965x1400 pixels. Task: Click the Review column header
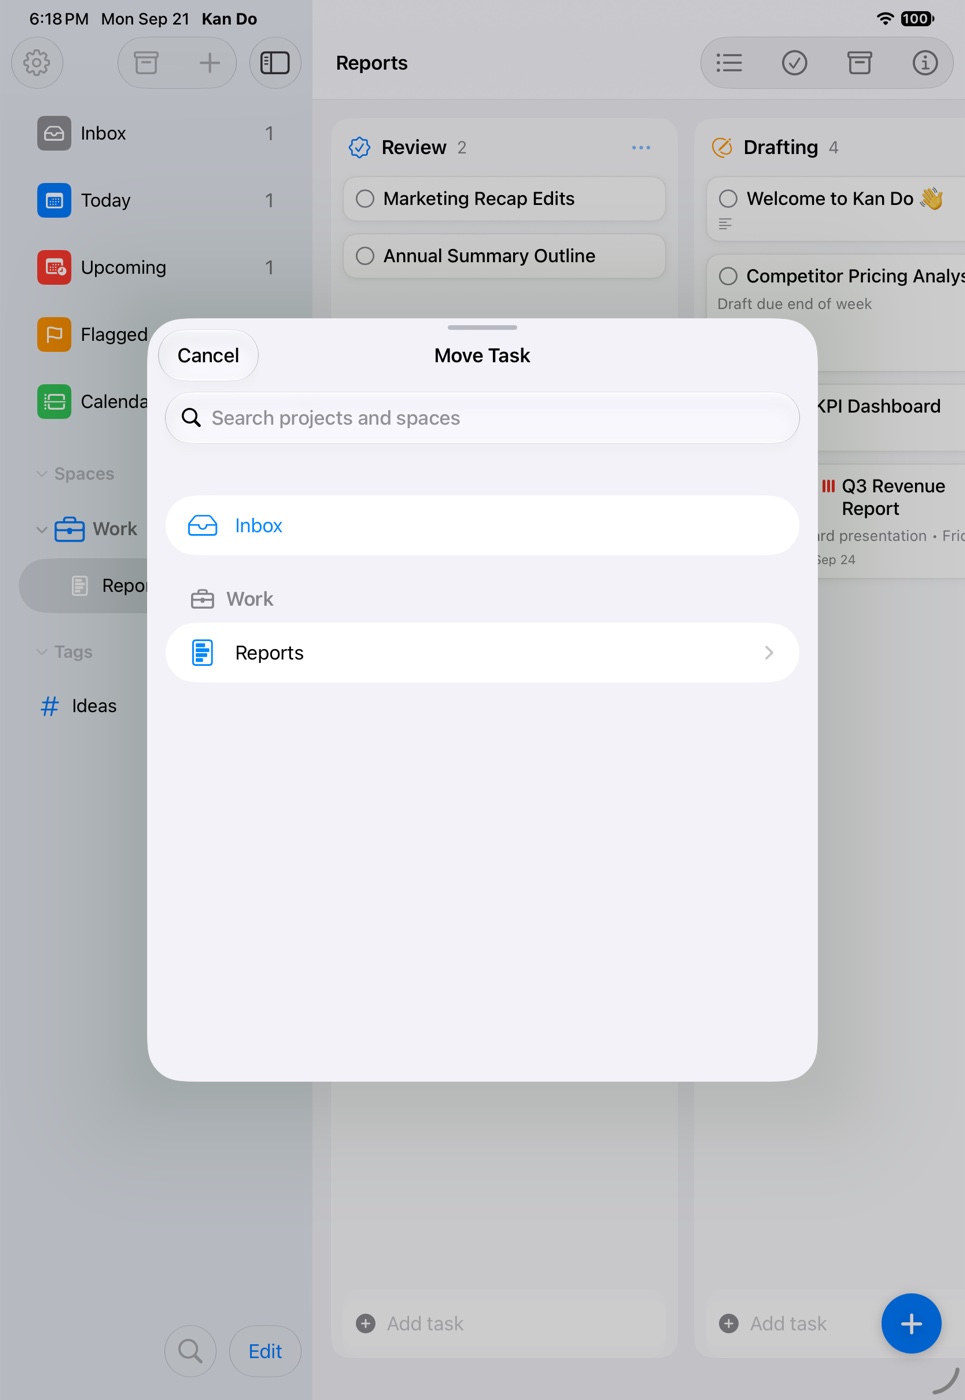(x=414, y=147)
